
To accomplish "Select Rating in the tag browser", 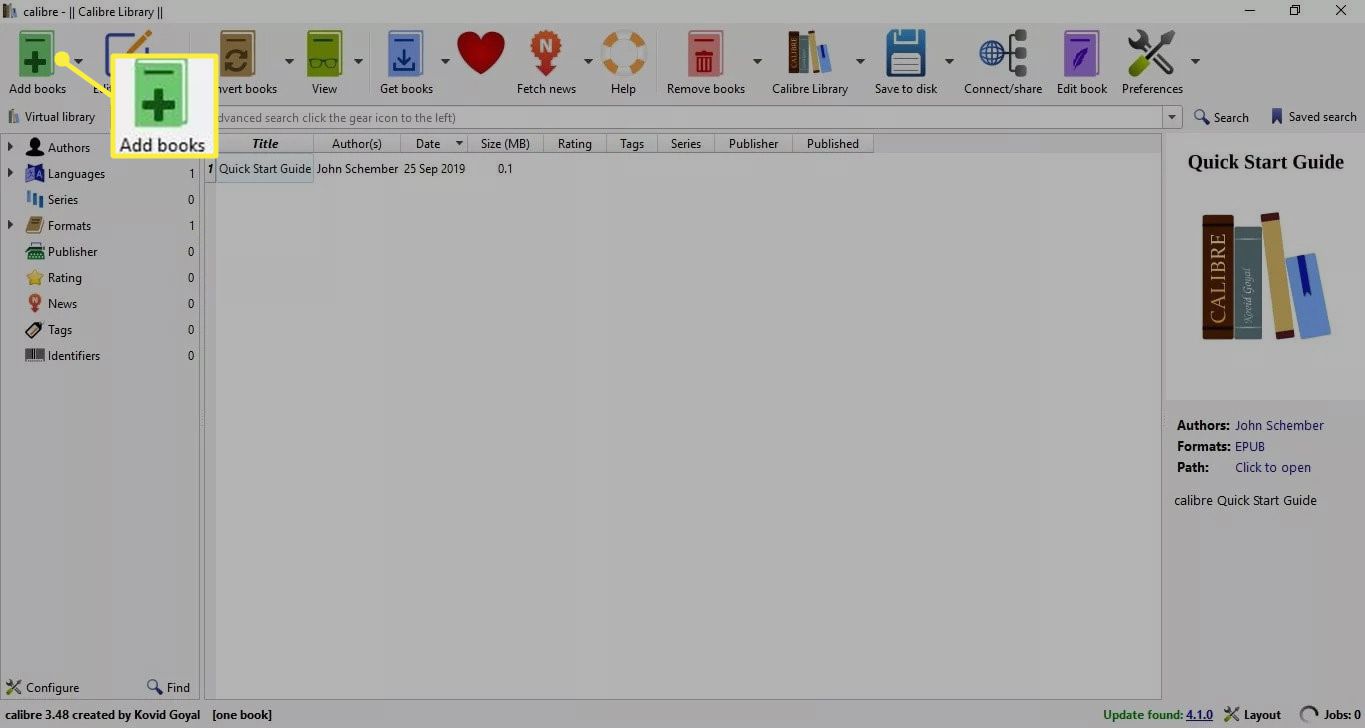I will point(65,278).
